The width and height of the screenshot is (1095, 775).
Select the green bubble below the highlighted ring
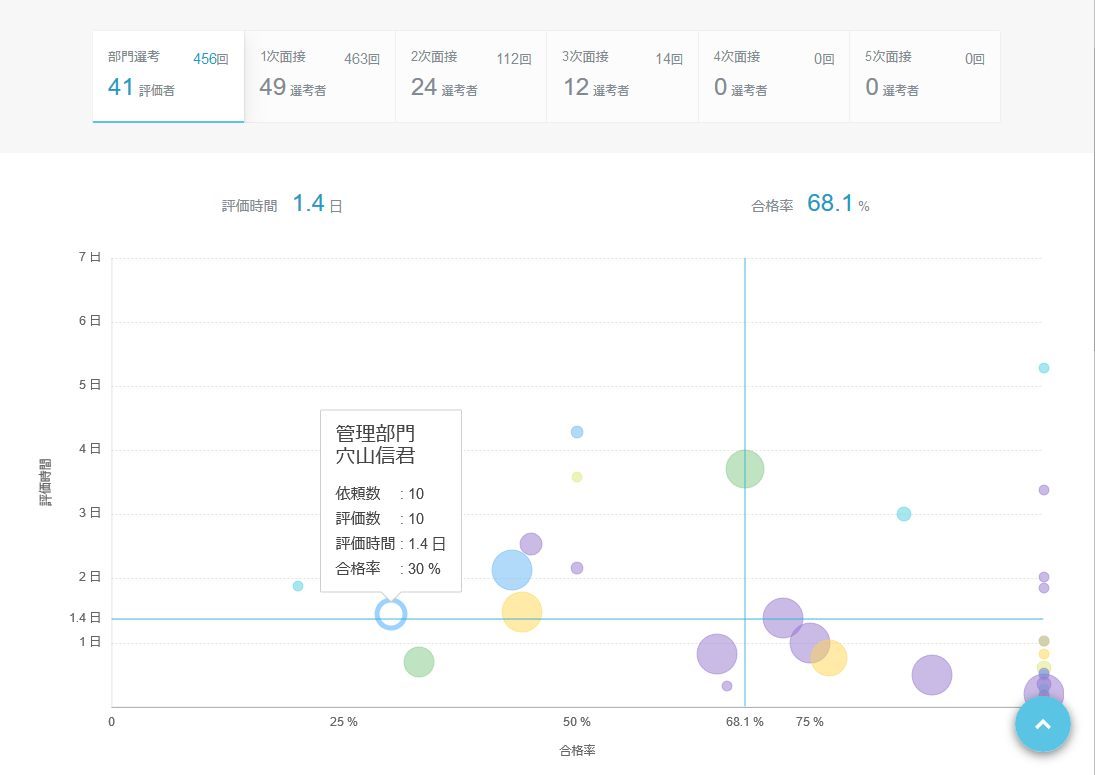pos(419,662)
